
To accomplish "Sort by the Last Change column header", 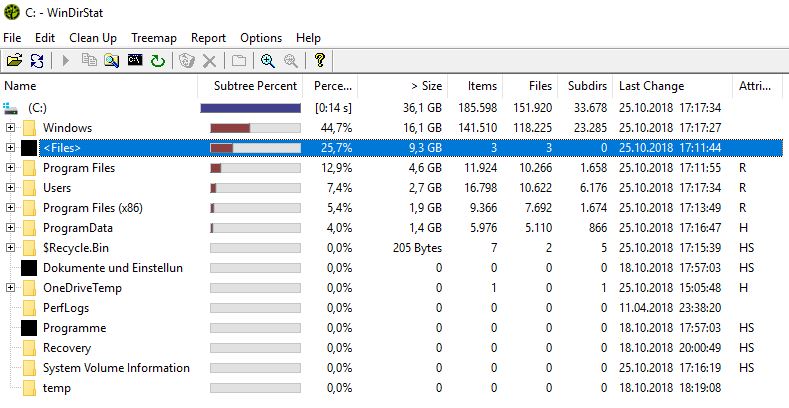I will [672, 86].
